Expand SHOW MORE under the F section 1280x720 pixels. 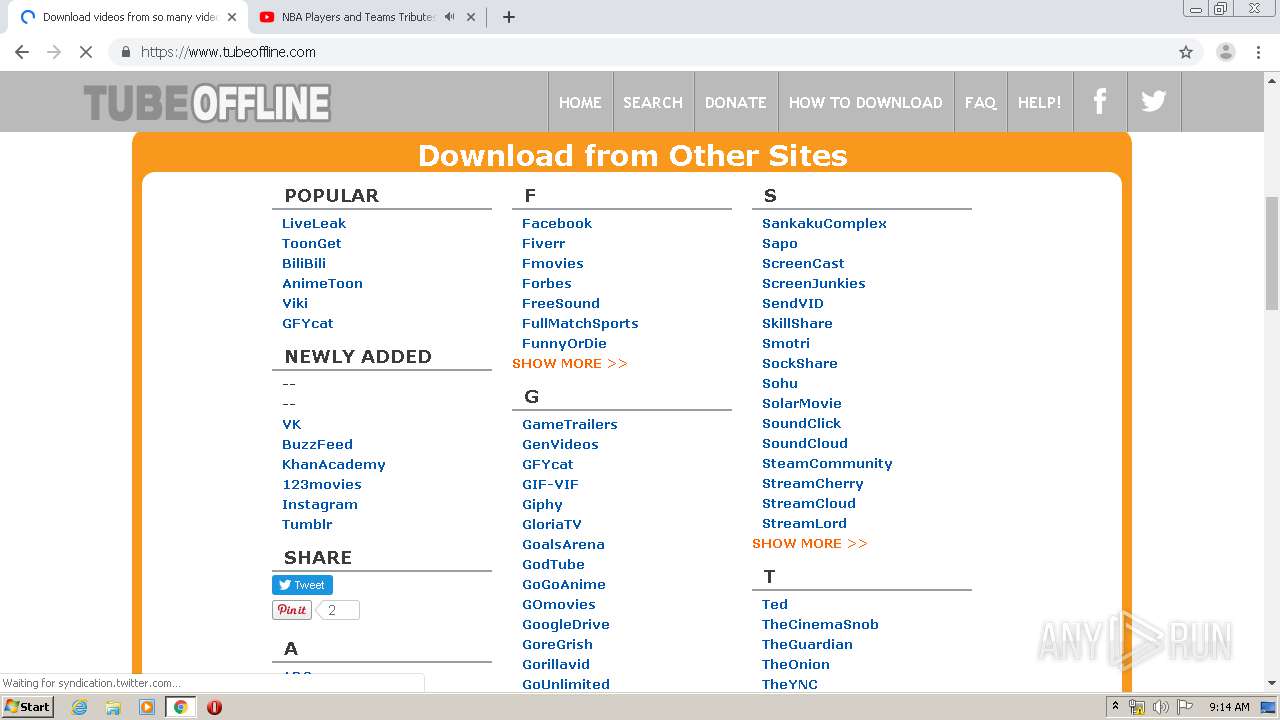[570, 363]
